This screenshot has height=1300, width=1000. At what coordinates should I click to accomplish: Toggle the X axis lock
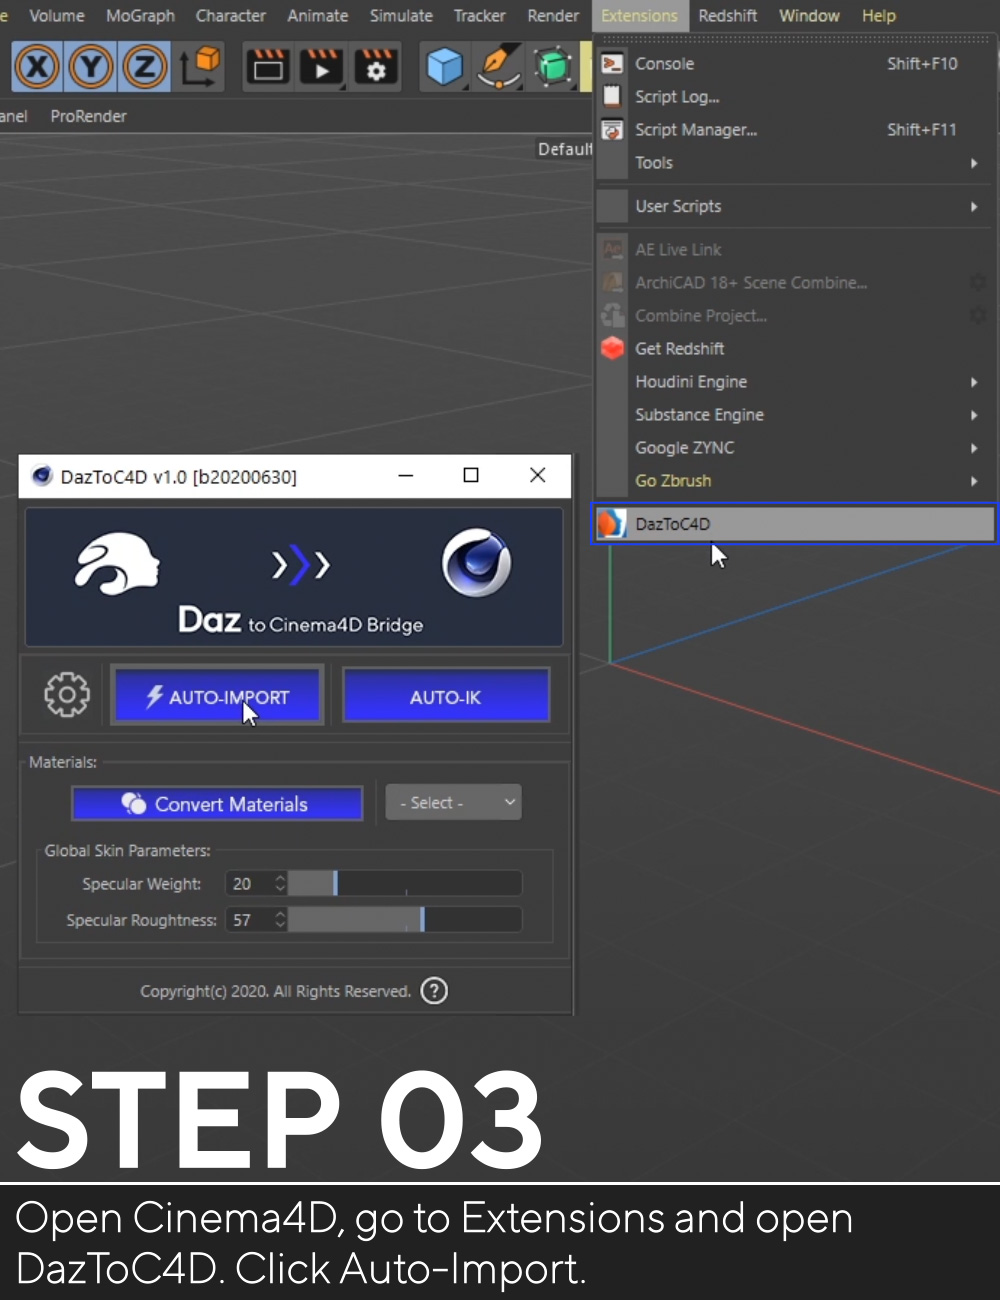pos(37,67)
